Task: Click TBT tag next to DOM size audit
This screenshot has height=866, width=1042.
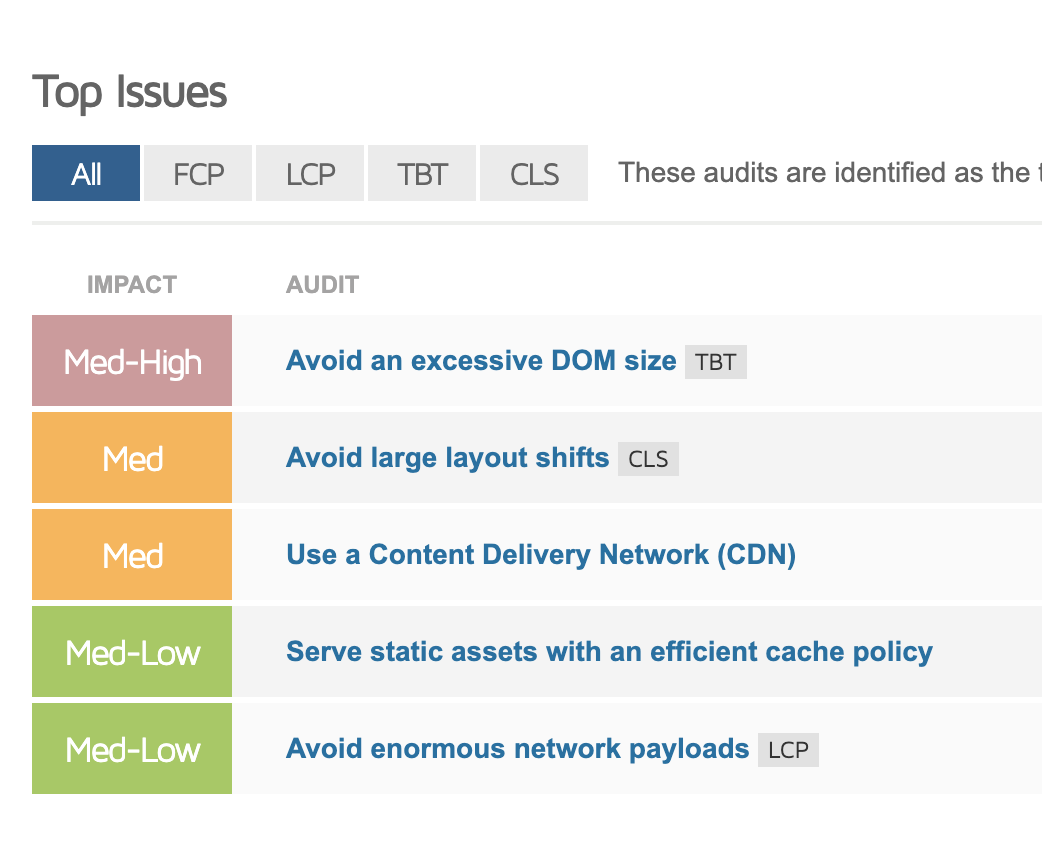Action: point(716,362)
